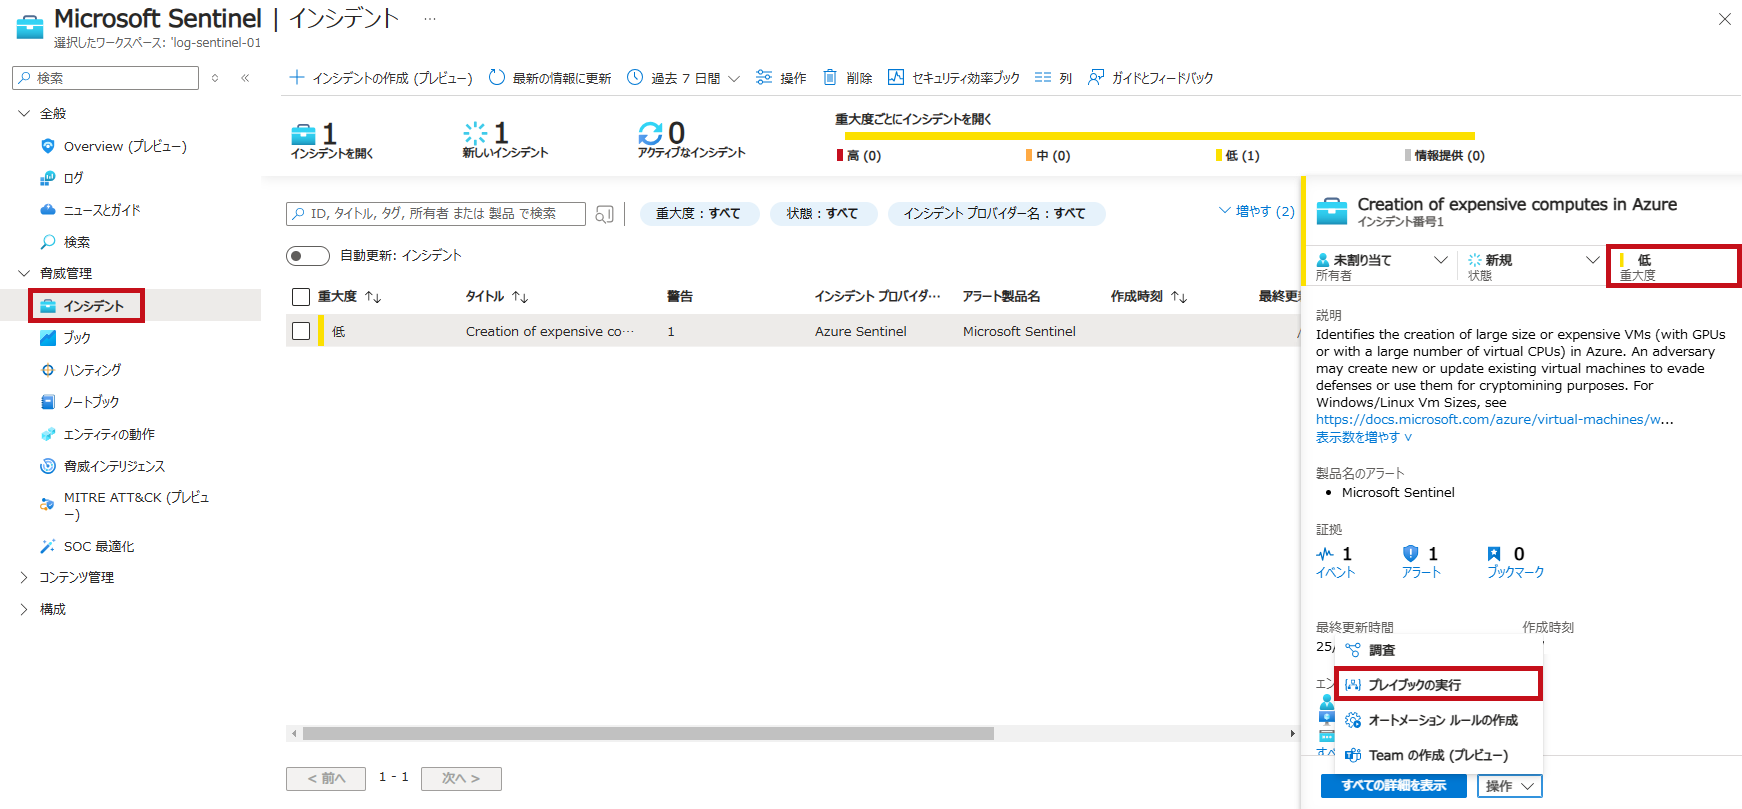Expand 増やす (2) filters
The image size is (1742, 809).
tap(1257, 211)
